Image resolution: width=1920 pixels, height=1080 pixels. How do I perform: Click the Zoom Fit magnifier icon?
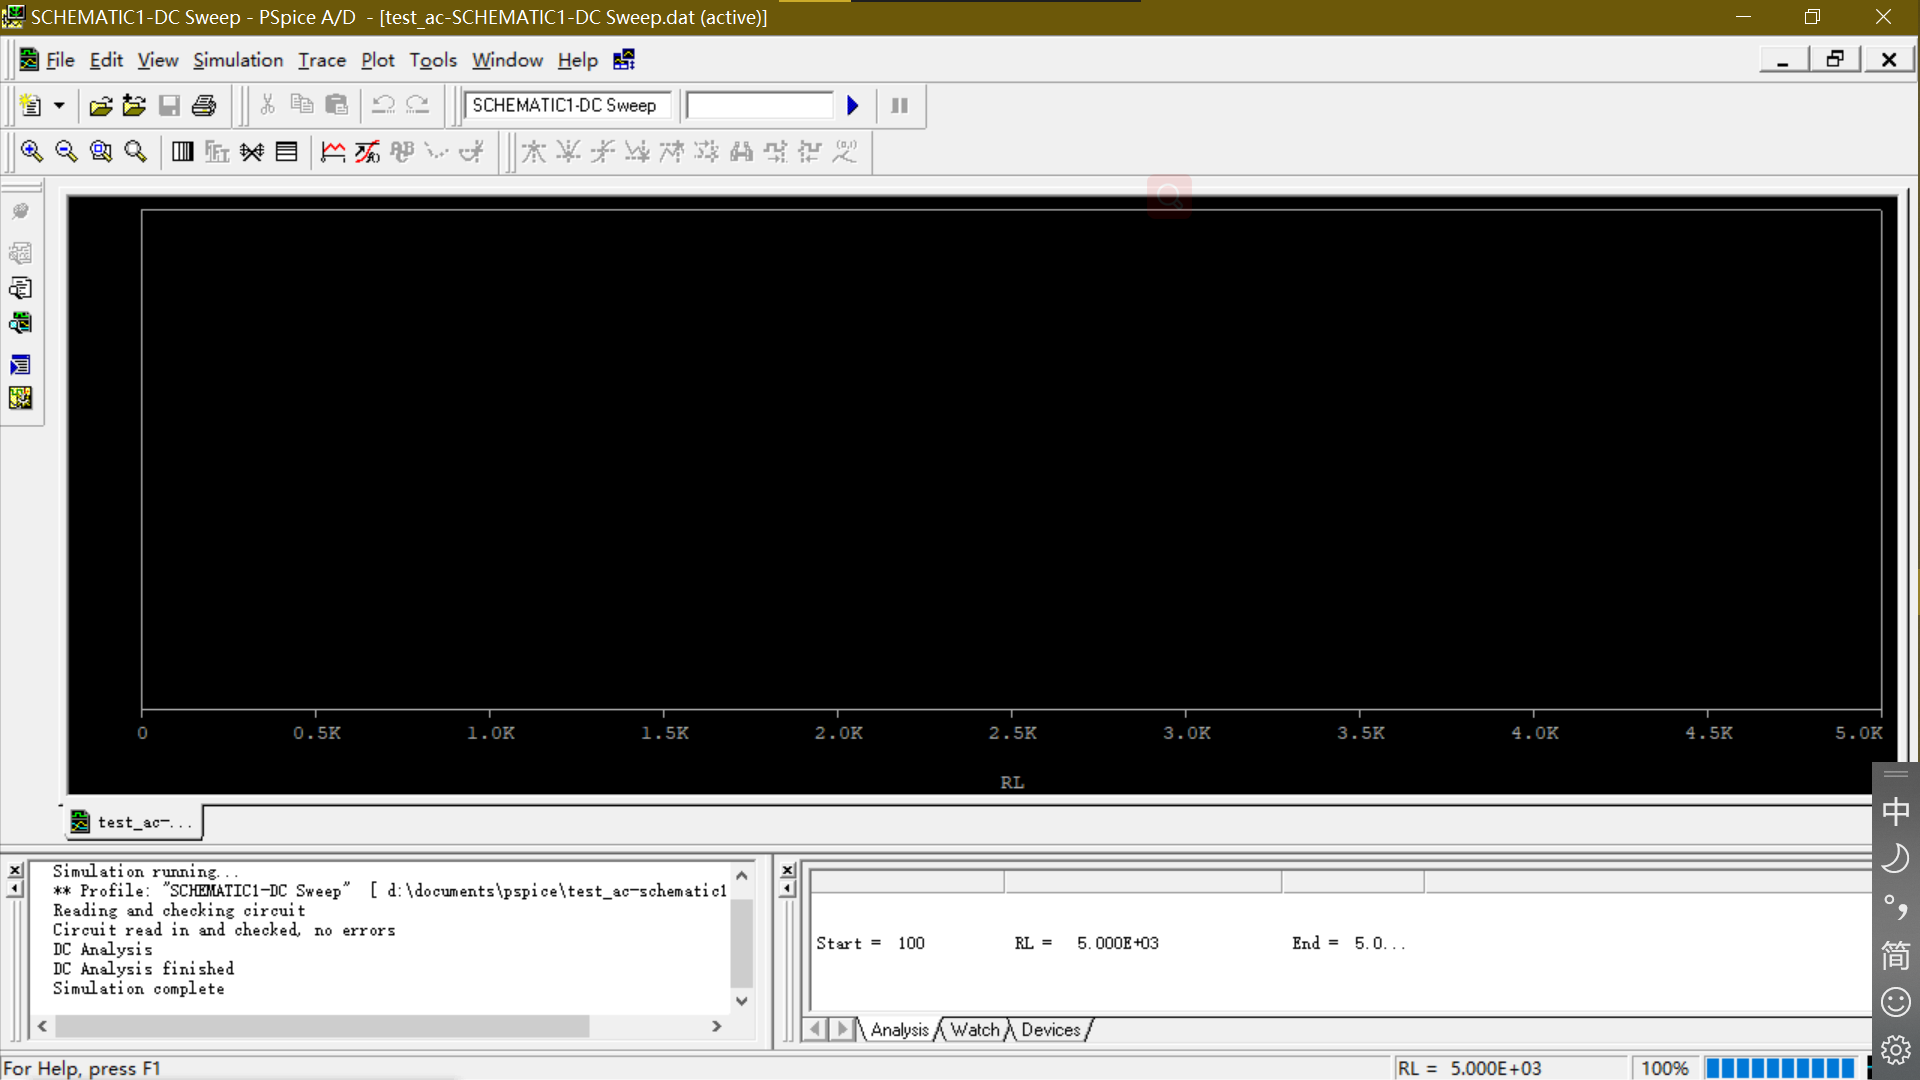tap(135, 151)
